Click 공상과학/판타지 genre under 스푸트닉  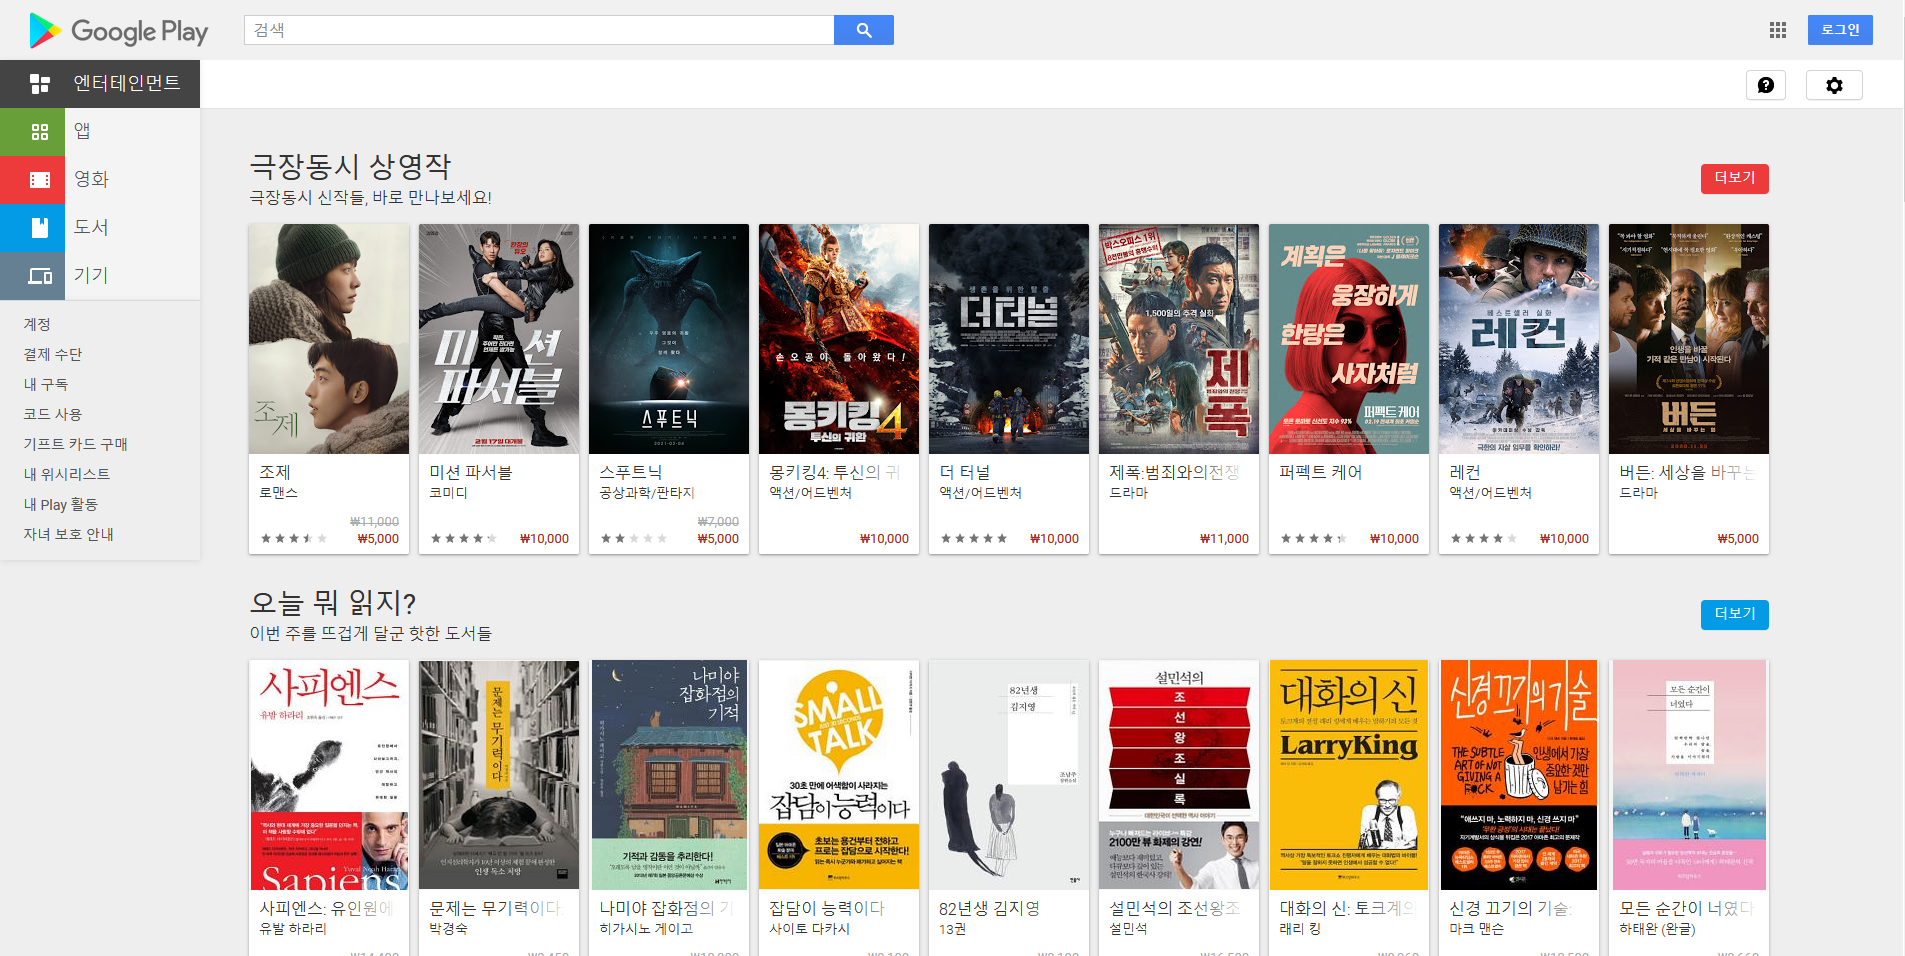tap(647, 493)
